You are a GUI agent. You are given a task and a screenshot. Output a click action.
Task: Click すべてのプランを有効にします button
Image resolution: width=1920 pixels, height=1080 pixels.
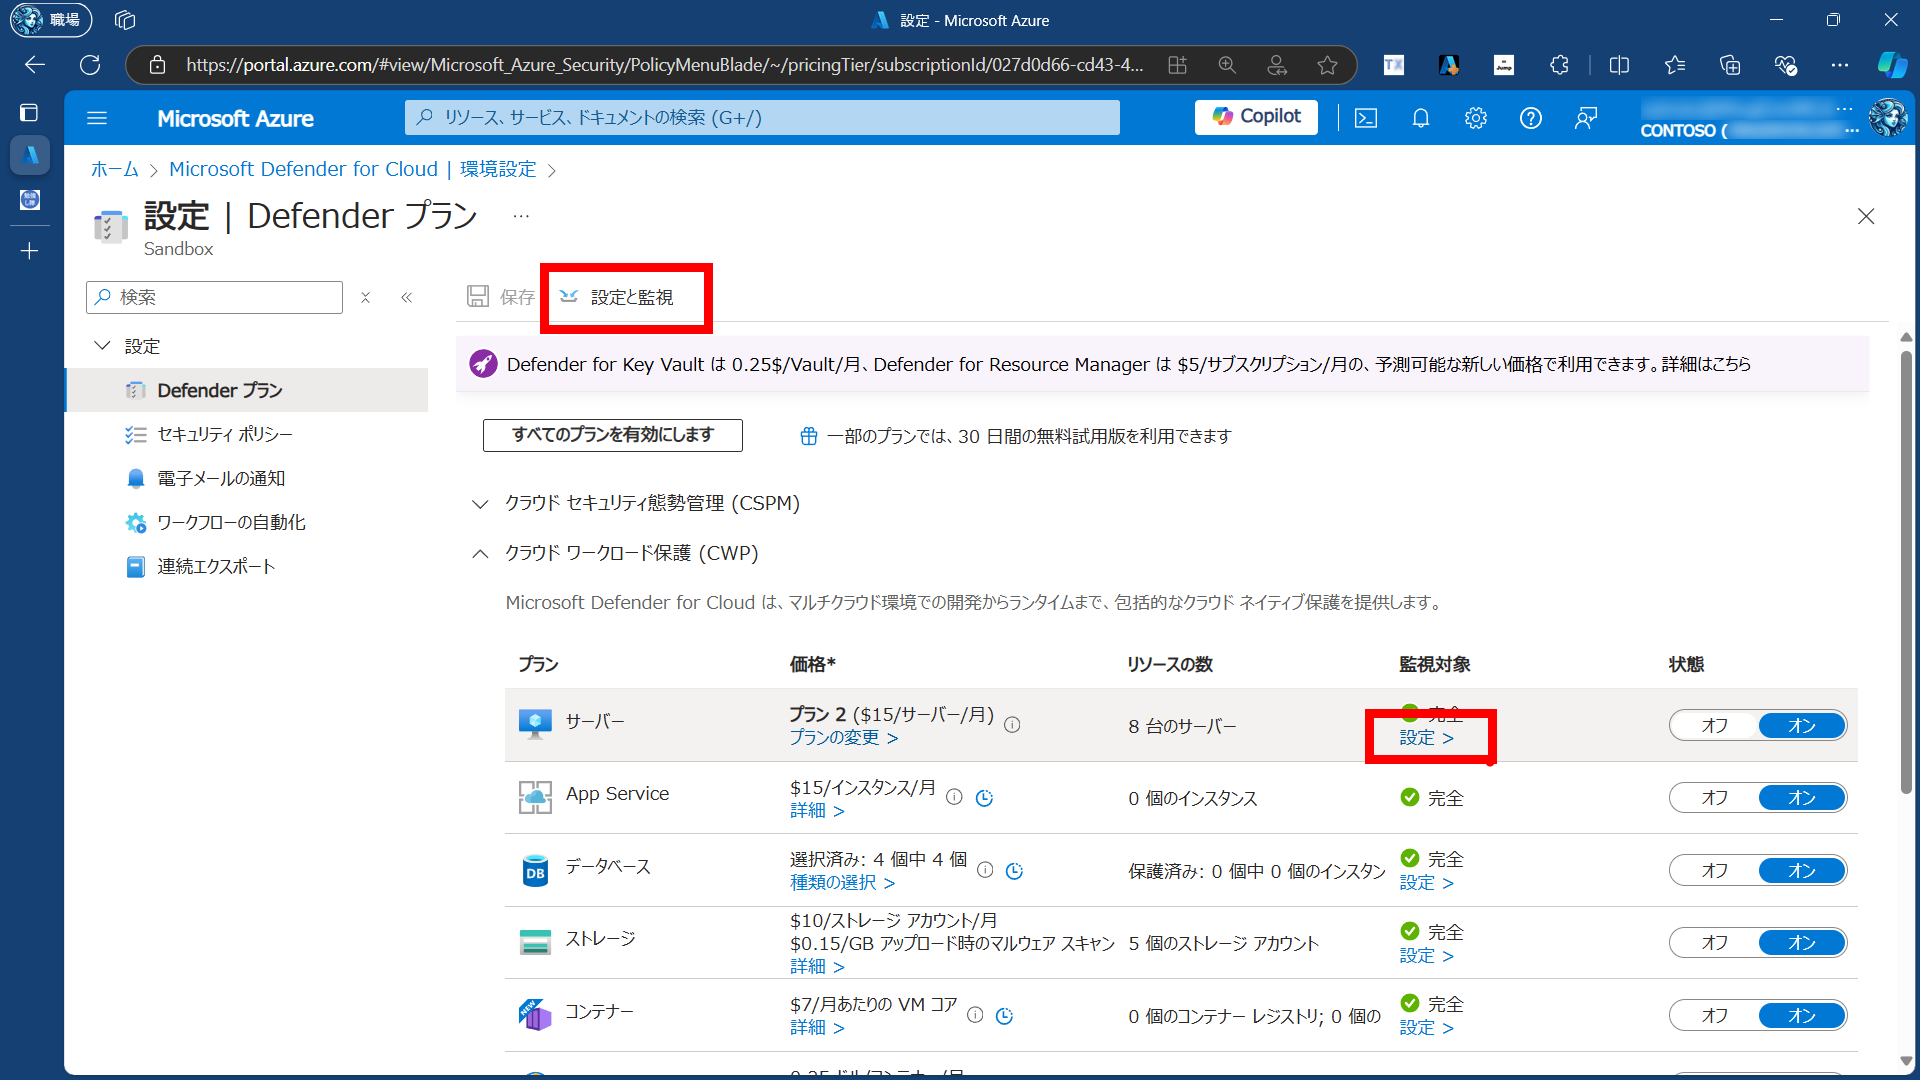pyautogui.click(x=613, y=435)
